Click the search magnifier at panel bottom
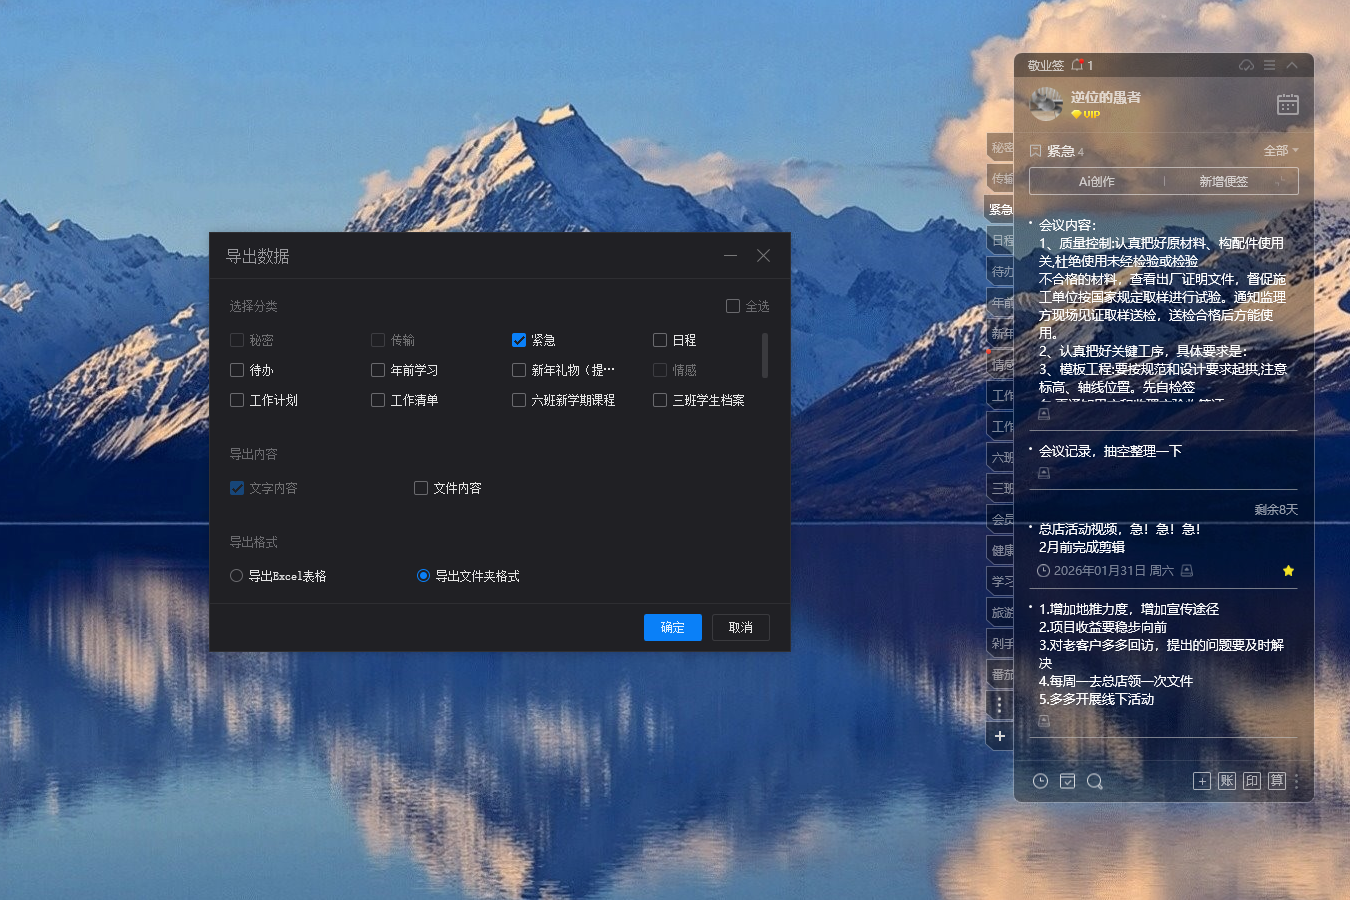1350x900 pixels. pyautogui.click(x=1094, y=781)
